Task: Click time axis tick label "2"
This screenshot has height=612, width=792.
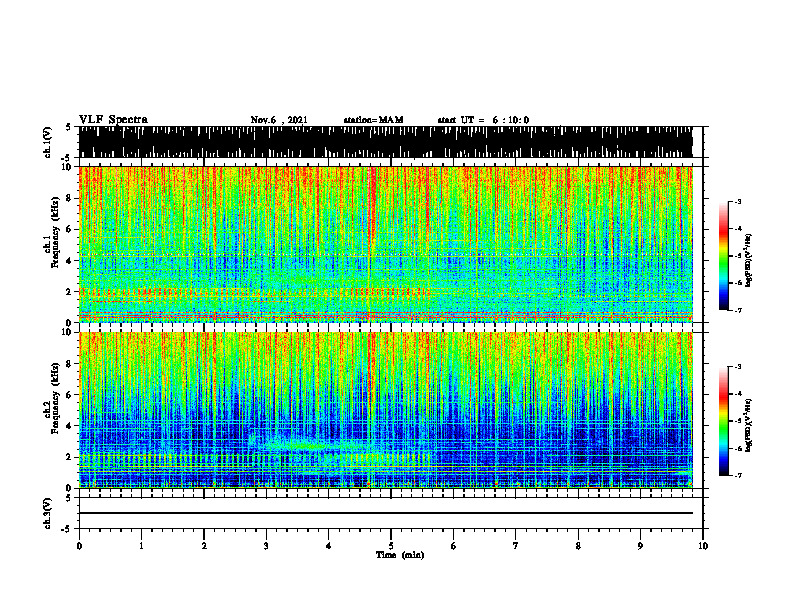Action: [x=204, y=546]
